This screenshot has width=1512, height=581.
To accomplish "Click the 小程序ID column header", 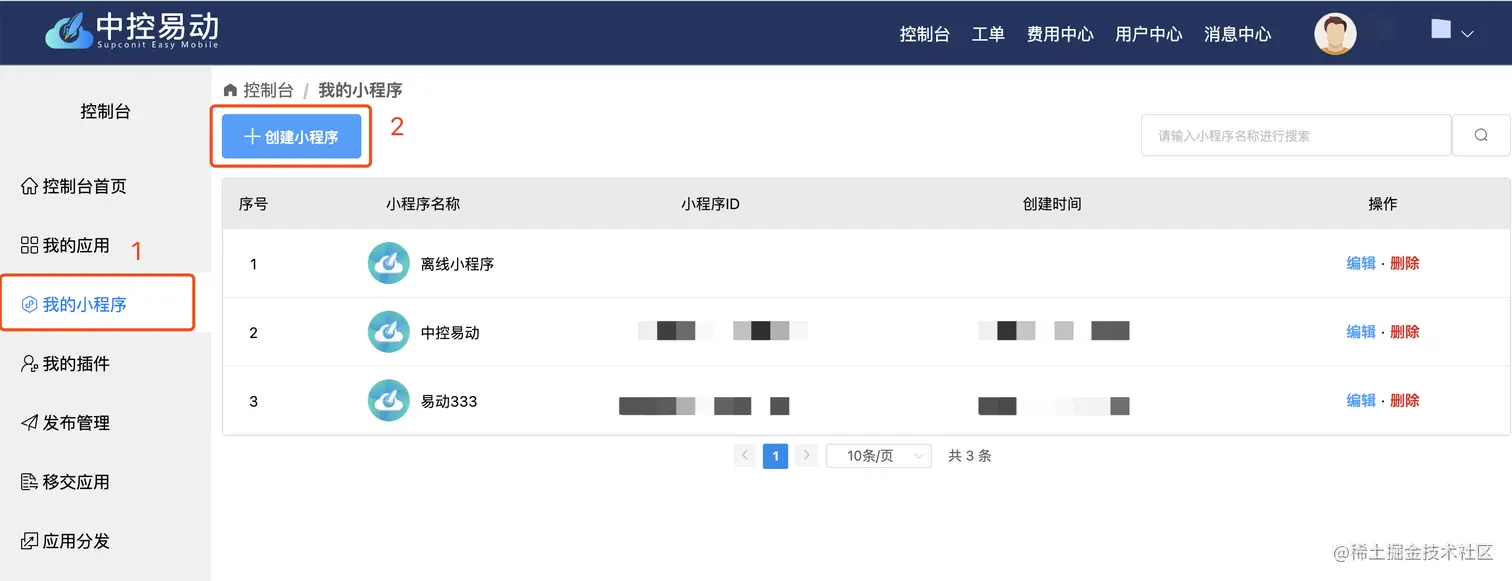I will click(x=710, y=204).
